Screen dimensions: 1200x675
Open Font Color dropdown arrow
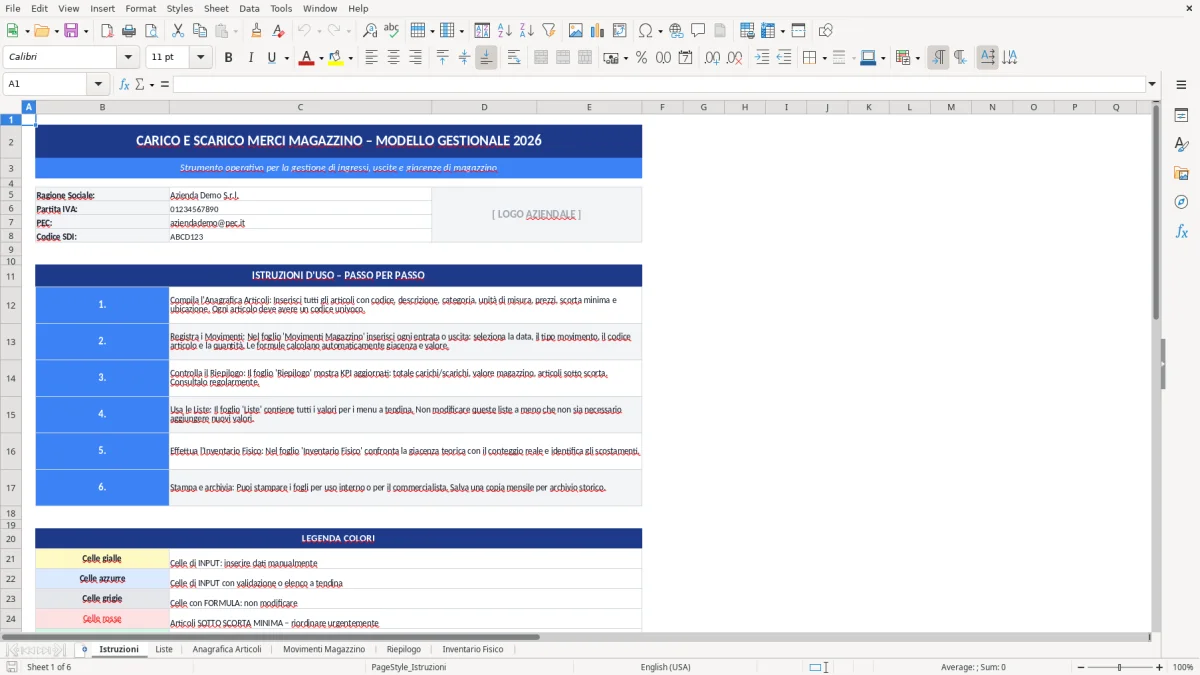tap(320, 58)
